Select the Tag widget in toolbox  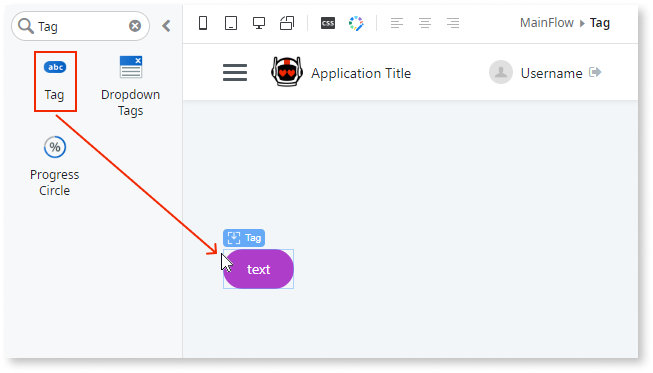(x=55, y=81)
